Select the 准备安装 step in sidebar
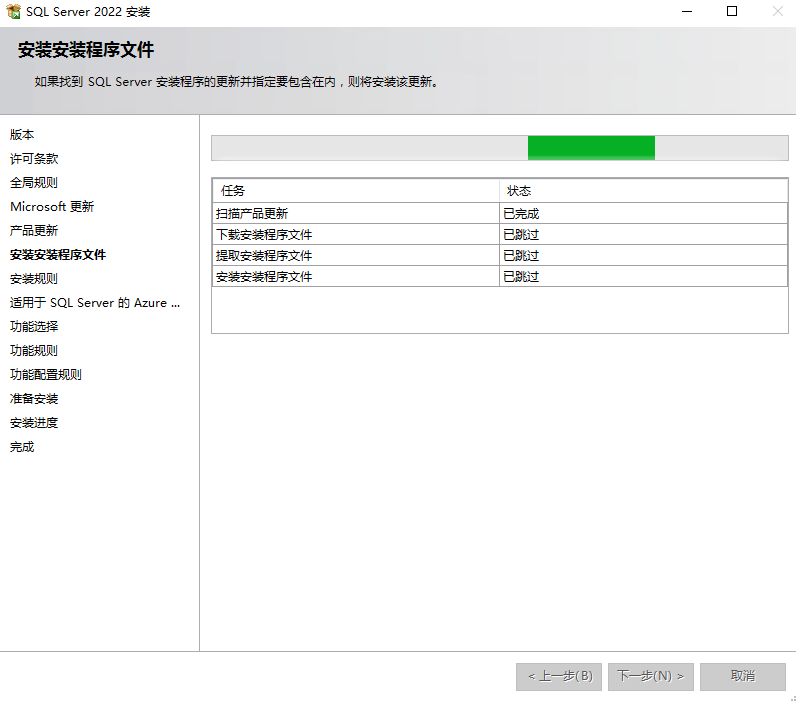The height and width of the screenshot is (701, 796). pyautogui.click(x=34, y=398)
